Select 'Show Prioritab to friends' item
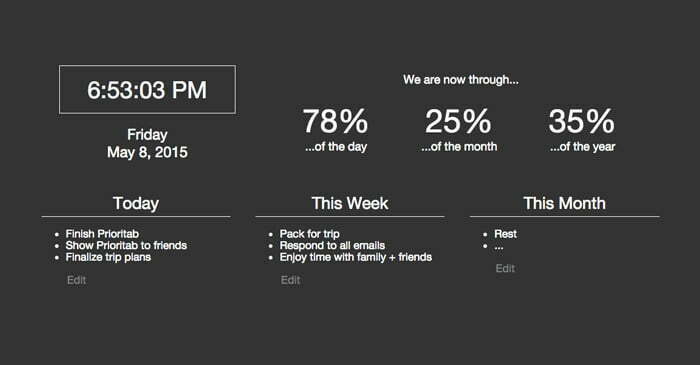The width and height of the screenshot is (700, 365). pyautogui.click(x=126, y=245)
